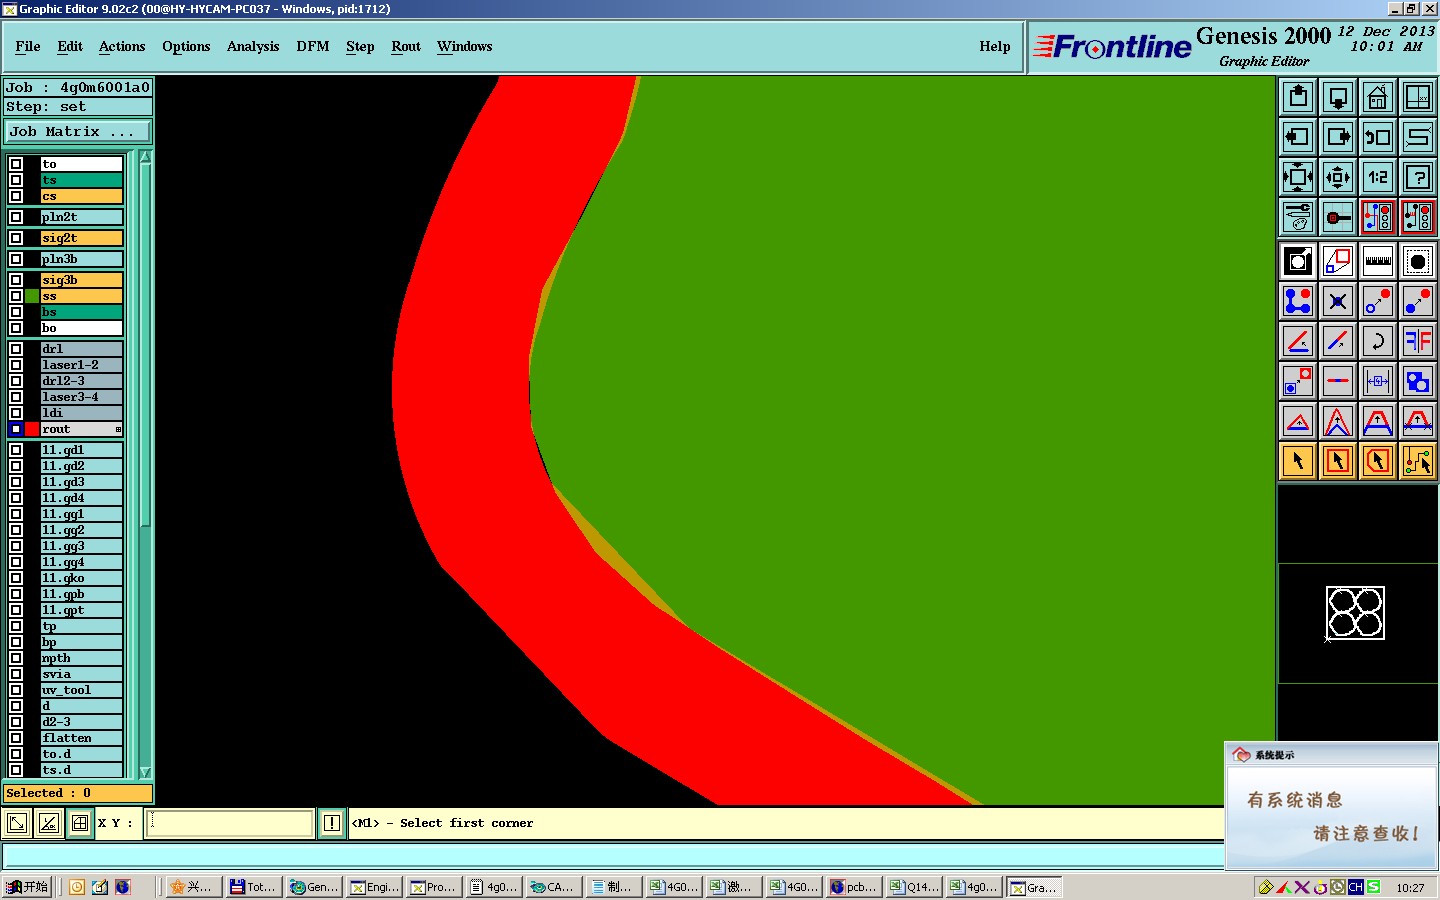The width and height of the screenshot is (1440, 900).
Task: Toggle the 'flatten' layer checkbox
Action: click(x=16, y=738)
